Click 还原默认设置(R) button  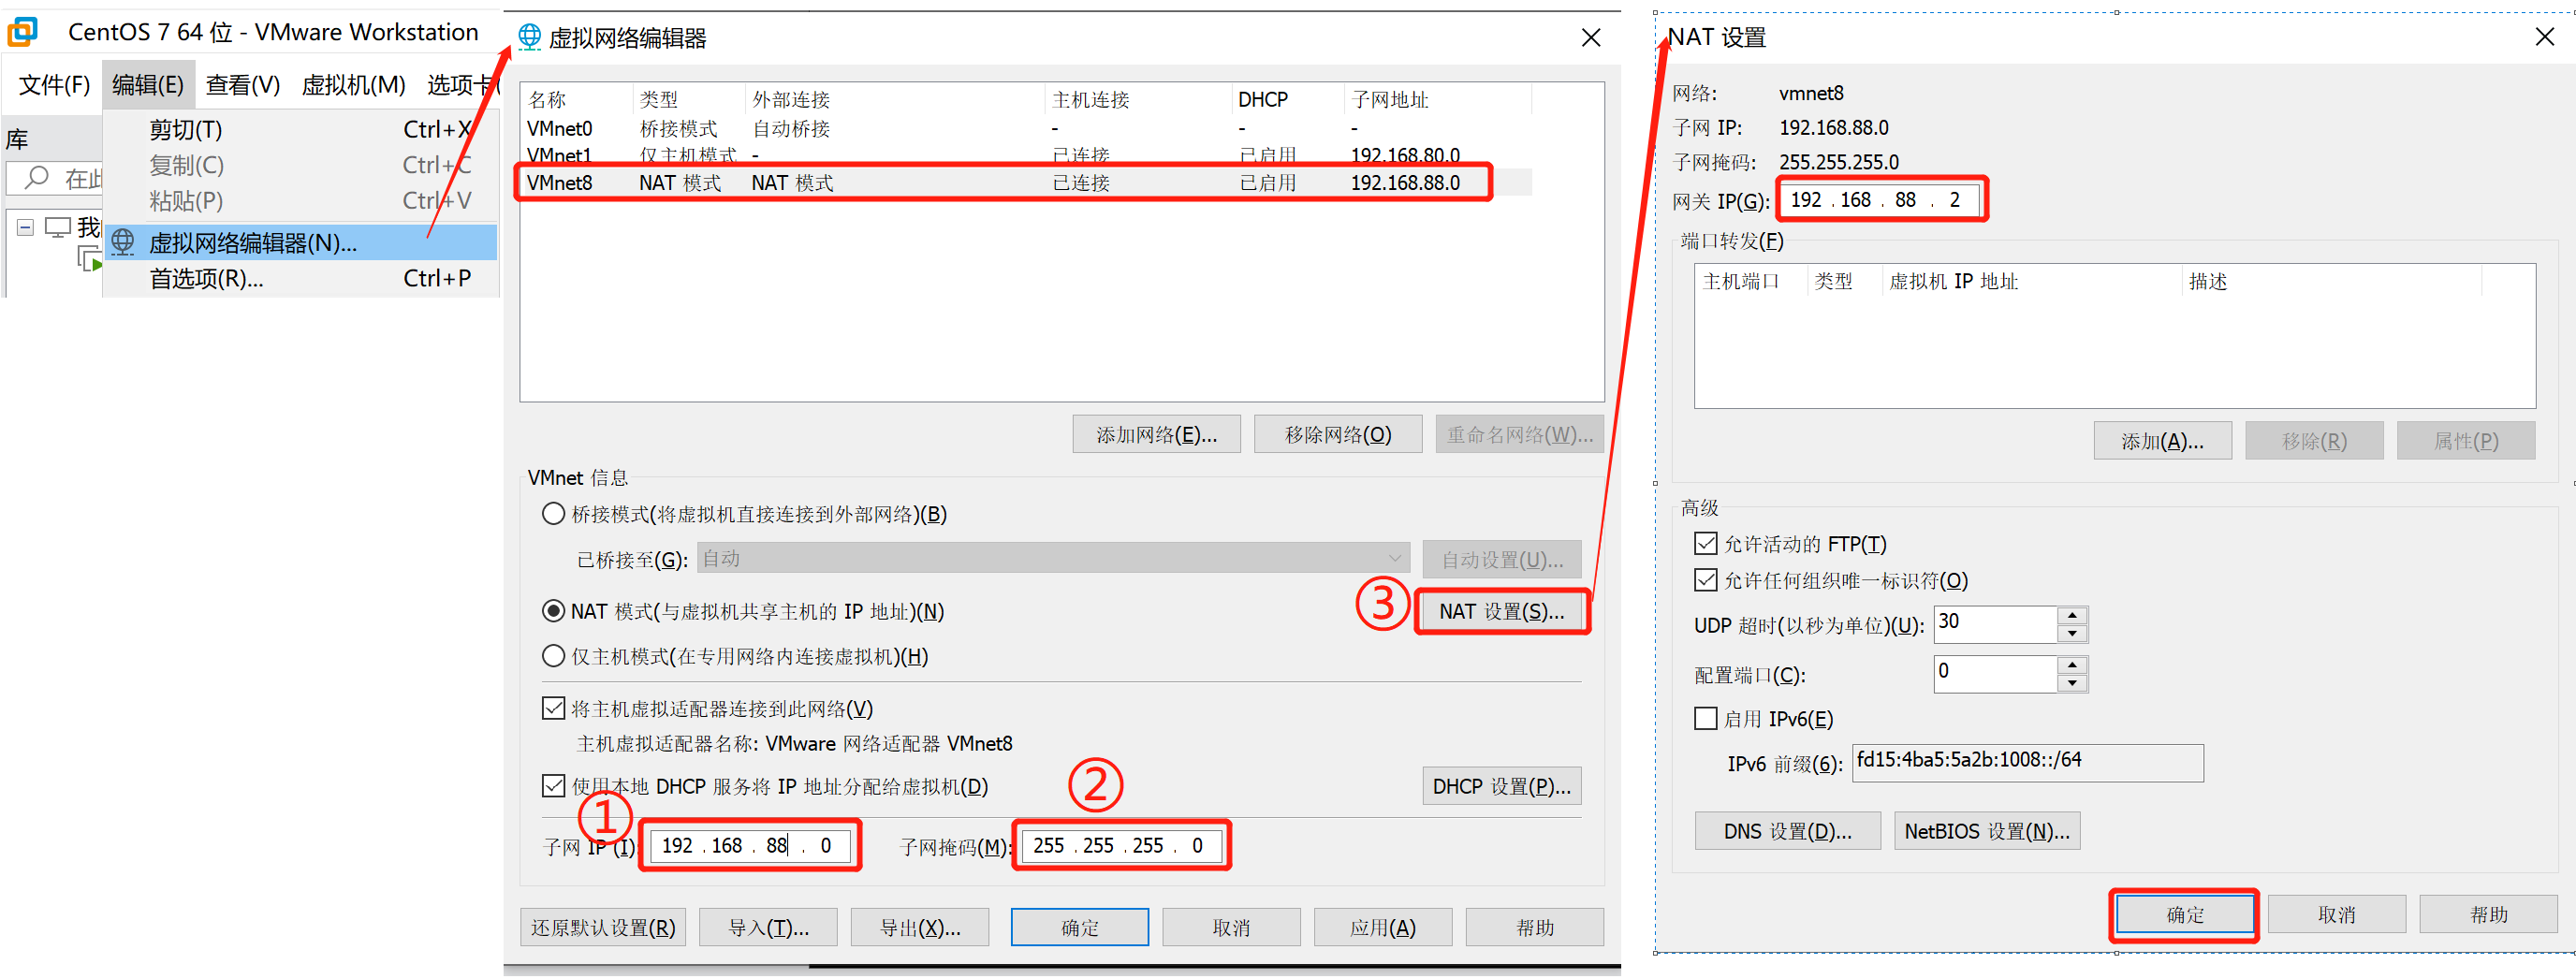click(603, 927)
